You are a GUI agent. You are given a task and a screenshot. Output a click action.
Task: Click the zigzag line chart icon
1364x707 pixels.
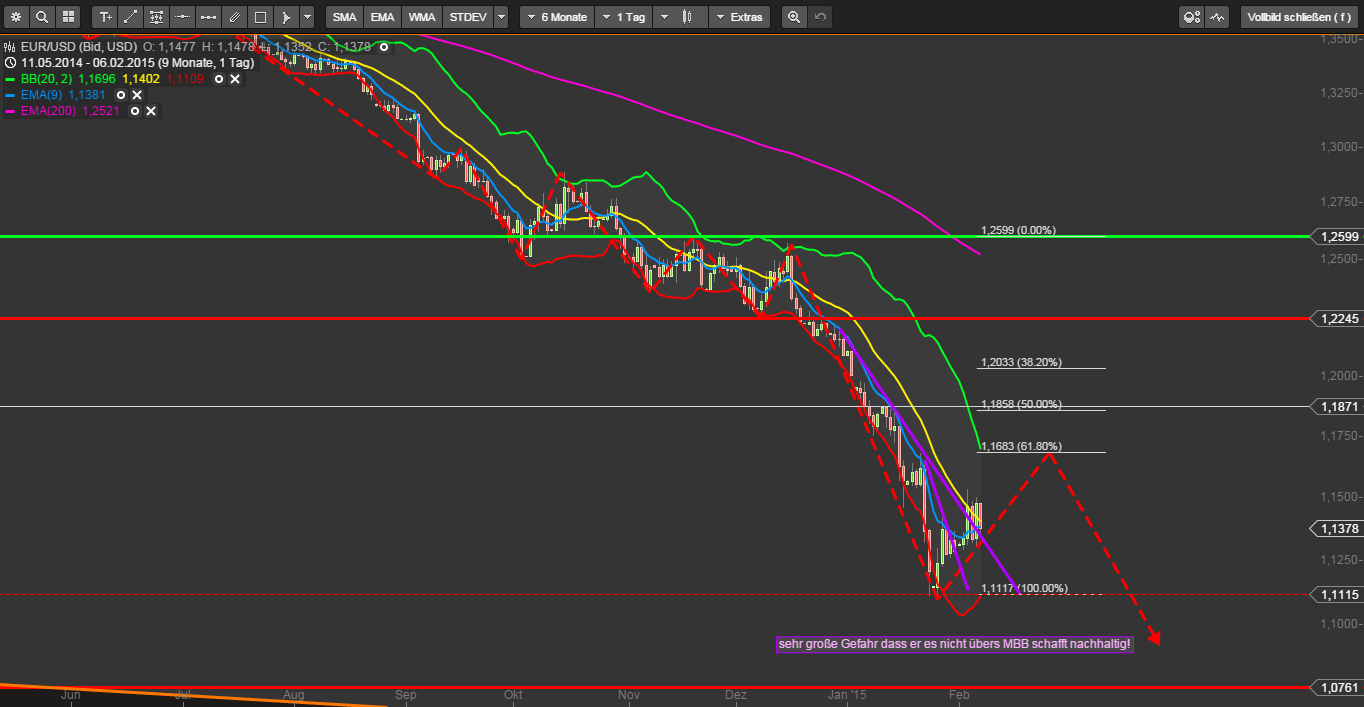coord(1217,17)
